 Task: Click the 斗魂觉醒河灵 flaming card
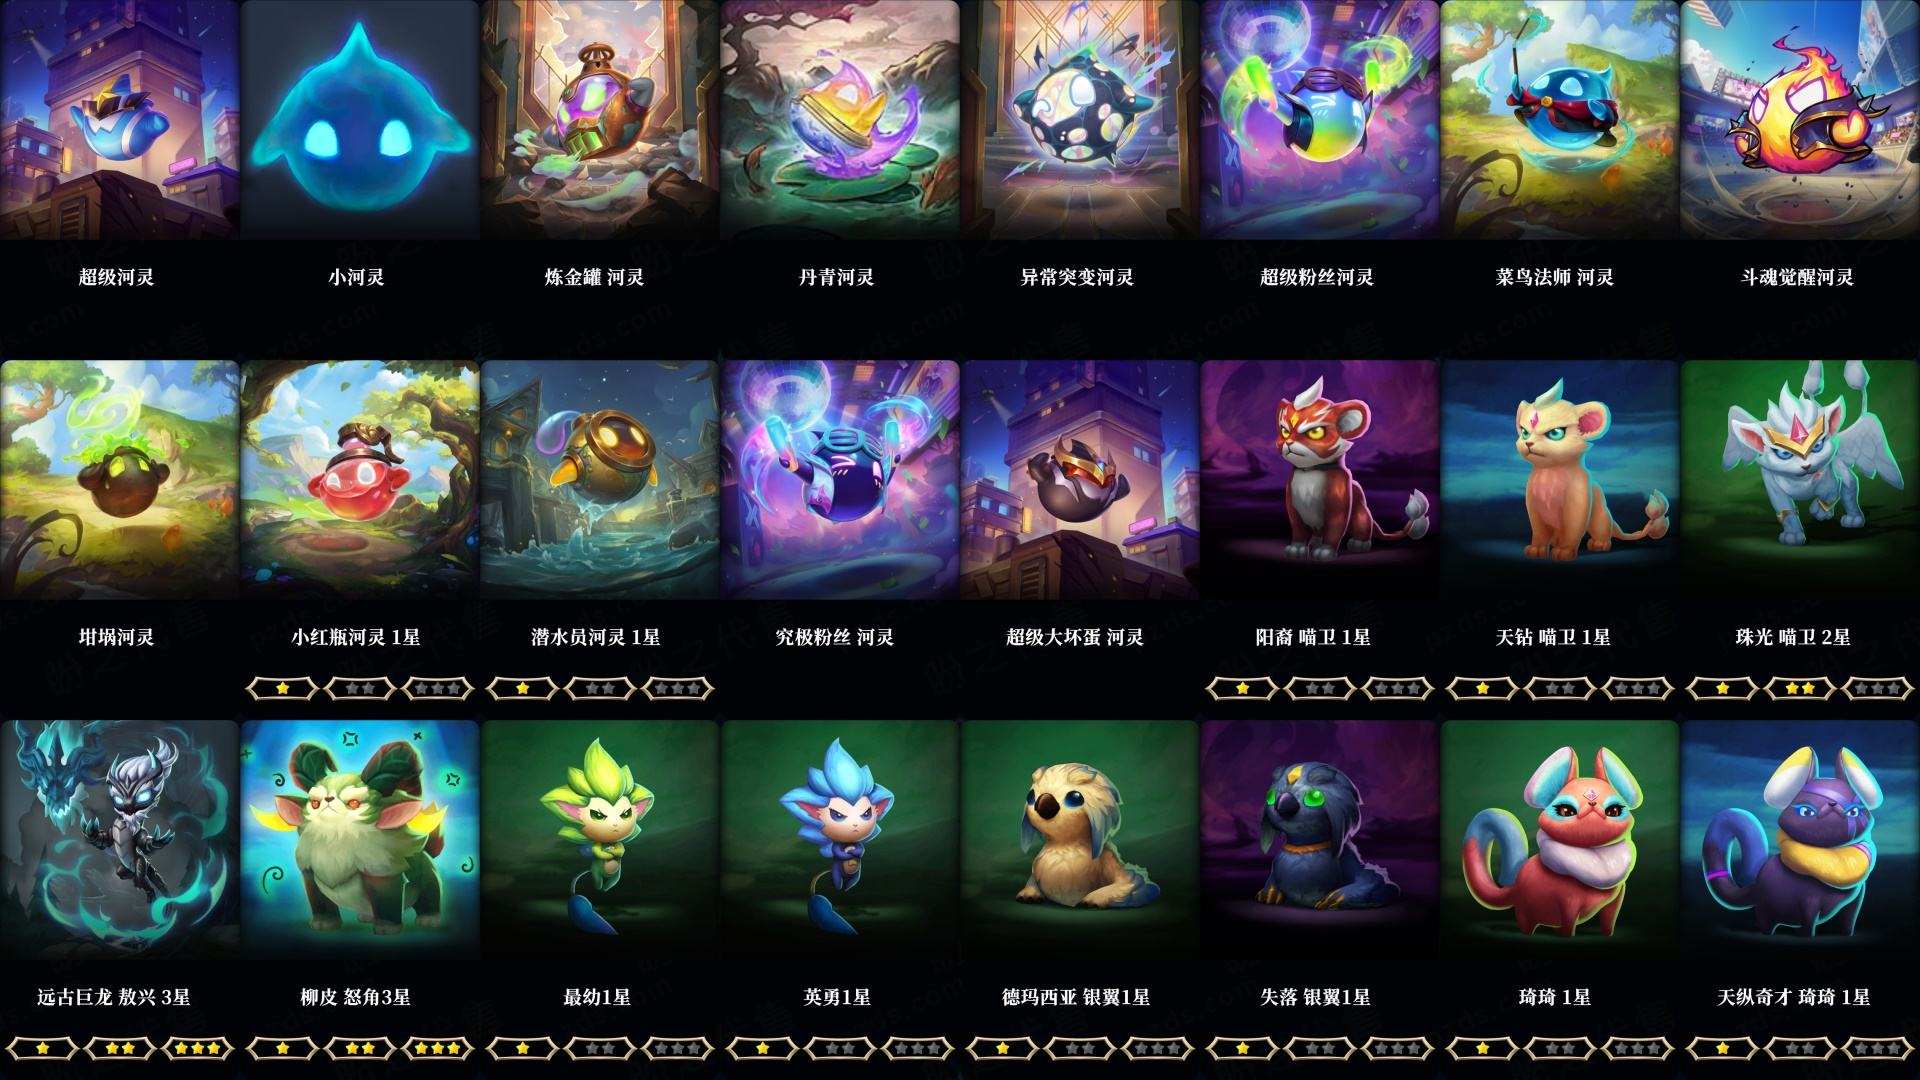tap(1800, 120)
